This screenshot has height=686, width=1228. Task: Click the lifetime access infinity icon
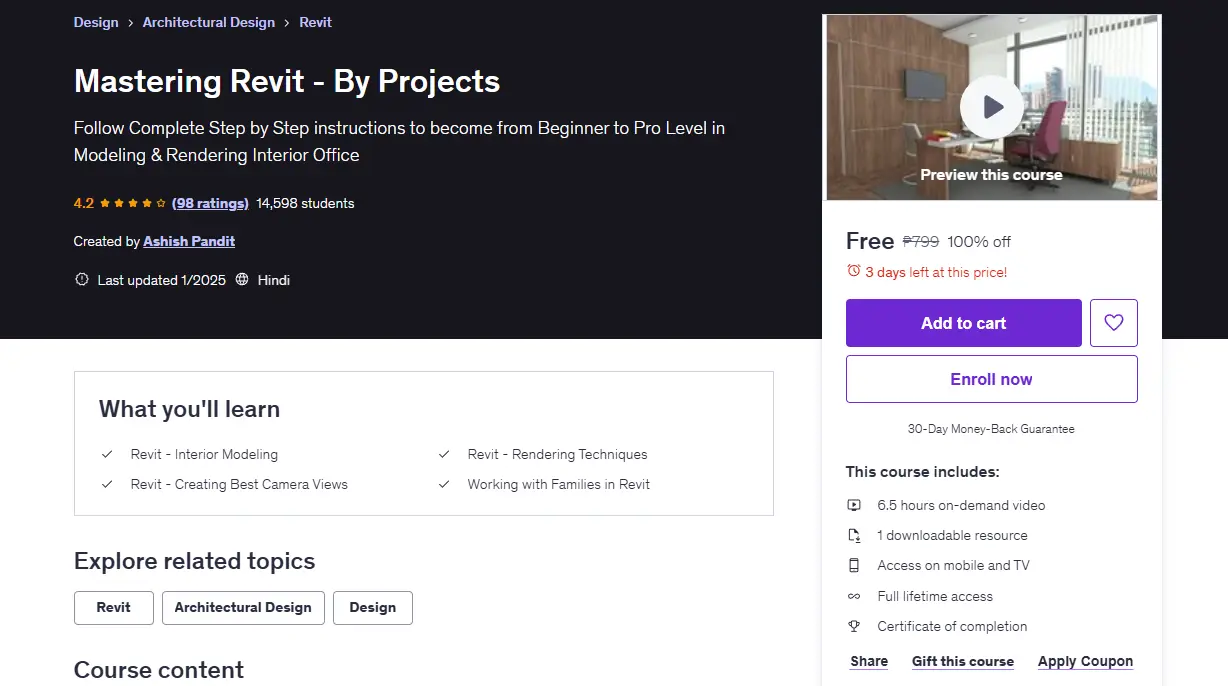[x=854, y=596]
